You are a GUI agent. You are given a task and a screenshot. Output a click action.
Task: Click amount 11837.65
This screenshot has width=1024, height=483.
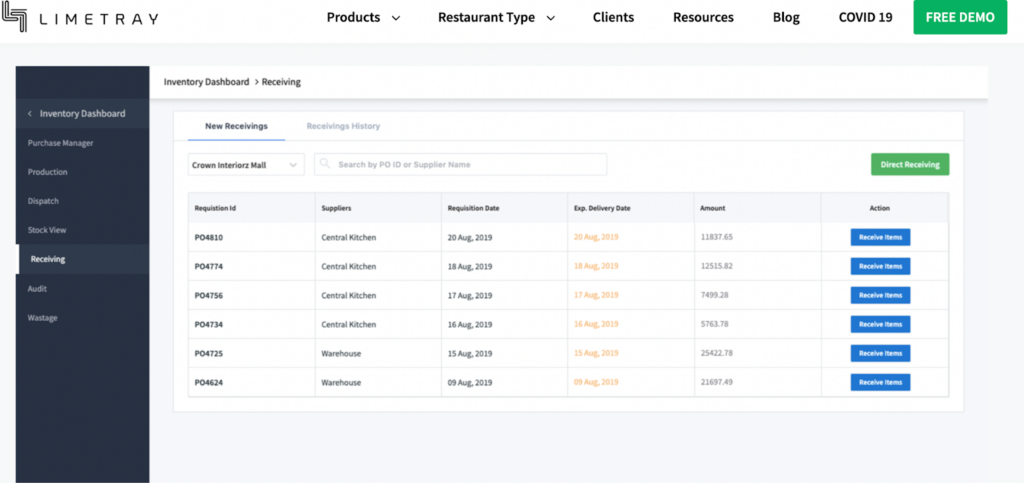coord(716,237)
